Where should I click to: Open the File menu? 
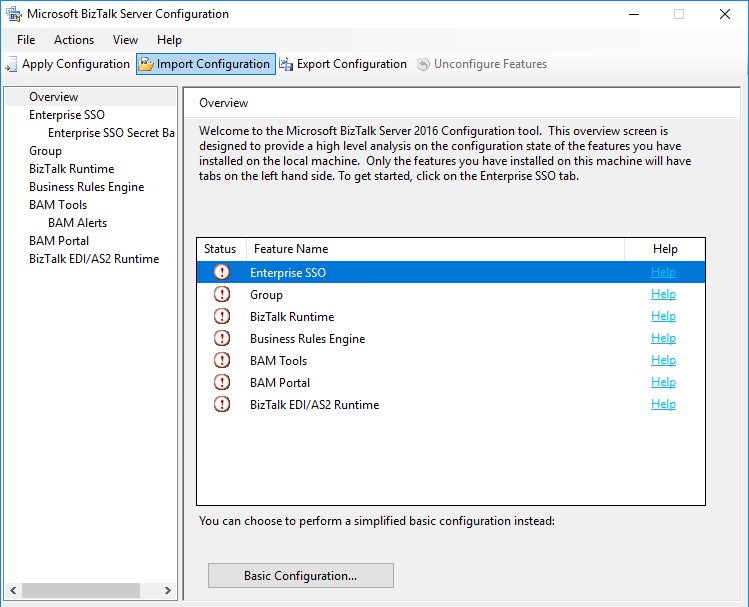(26, 40)
